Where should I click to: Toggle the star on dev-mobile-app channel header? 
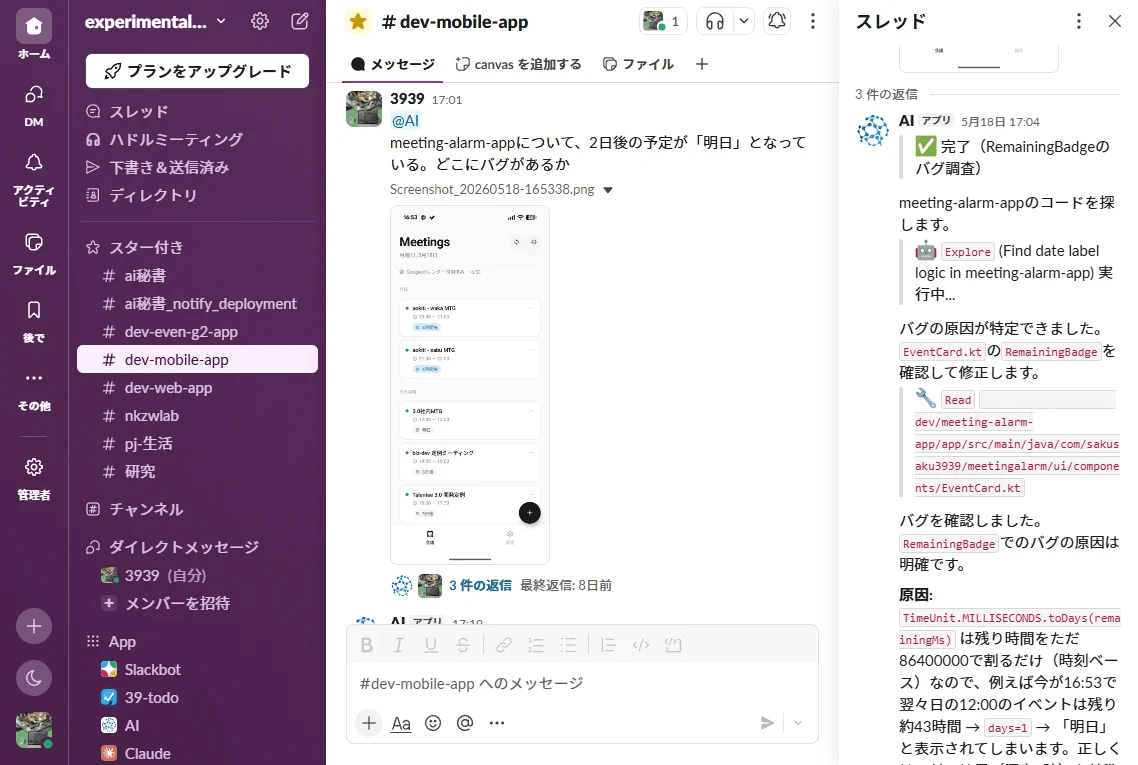[x=358, y=22]
